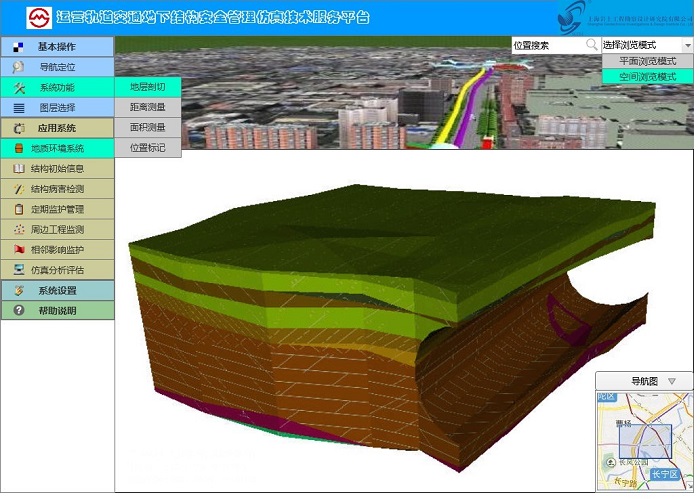Click the layers icon beside 图层选择
The height and width of the screenshot is (499, 700).
pyautogui.click(x=19, y=107)
